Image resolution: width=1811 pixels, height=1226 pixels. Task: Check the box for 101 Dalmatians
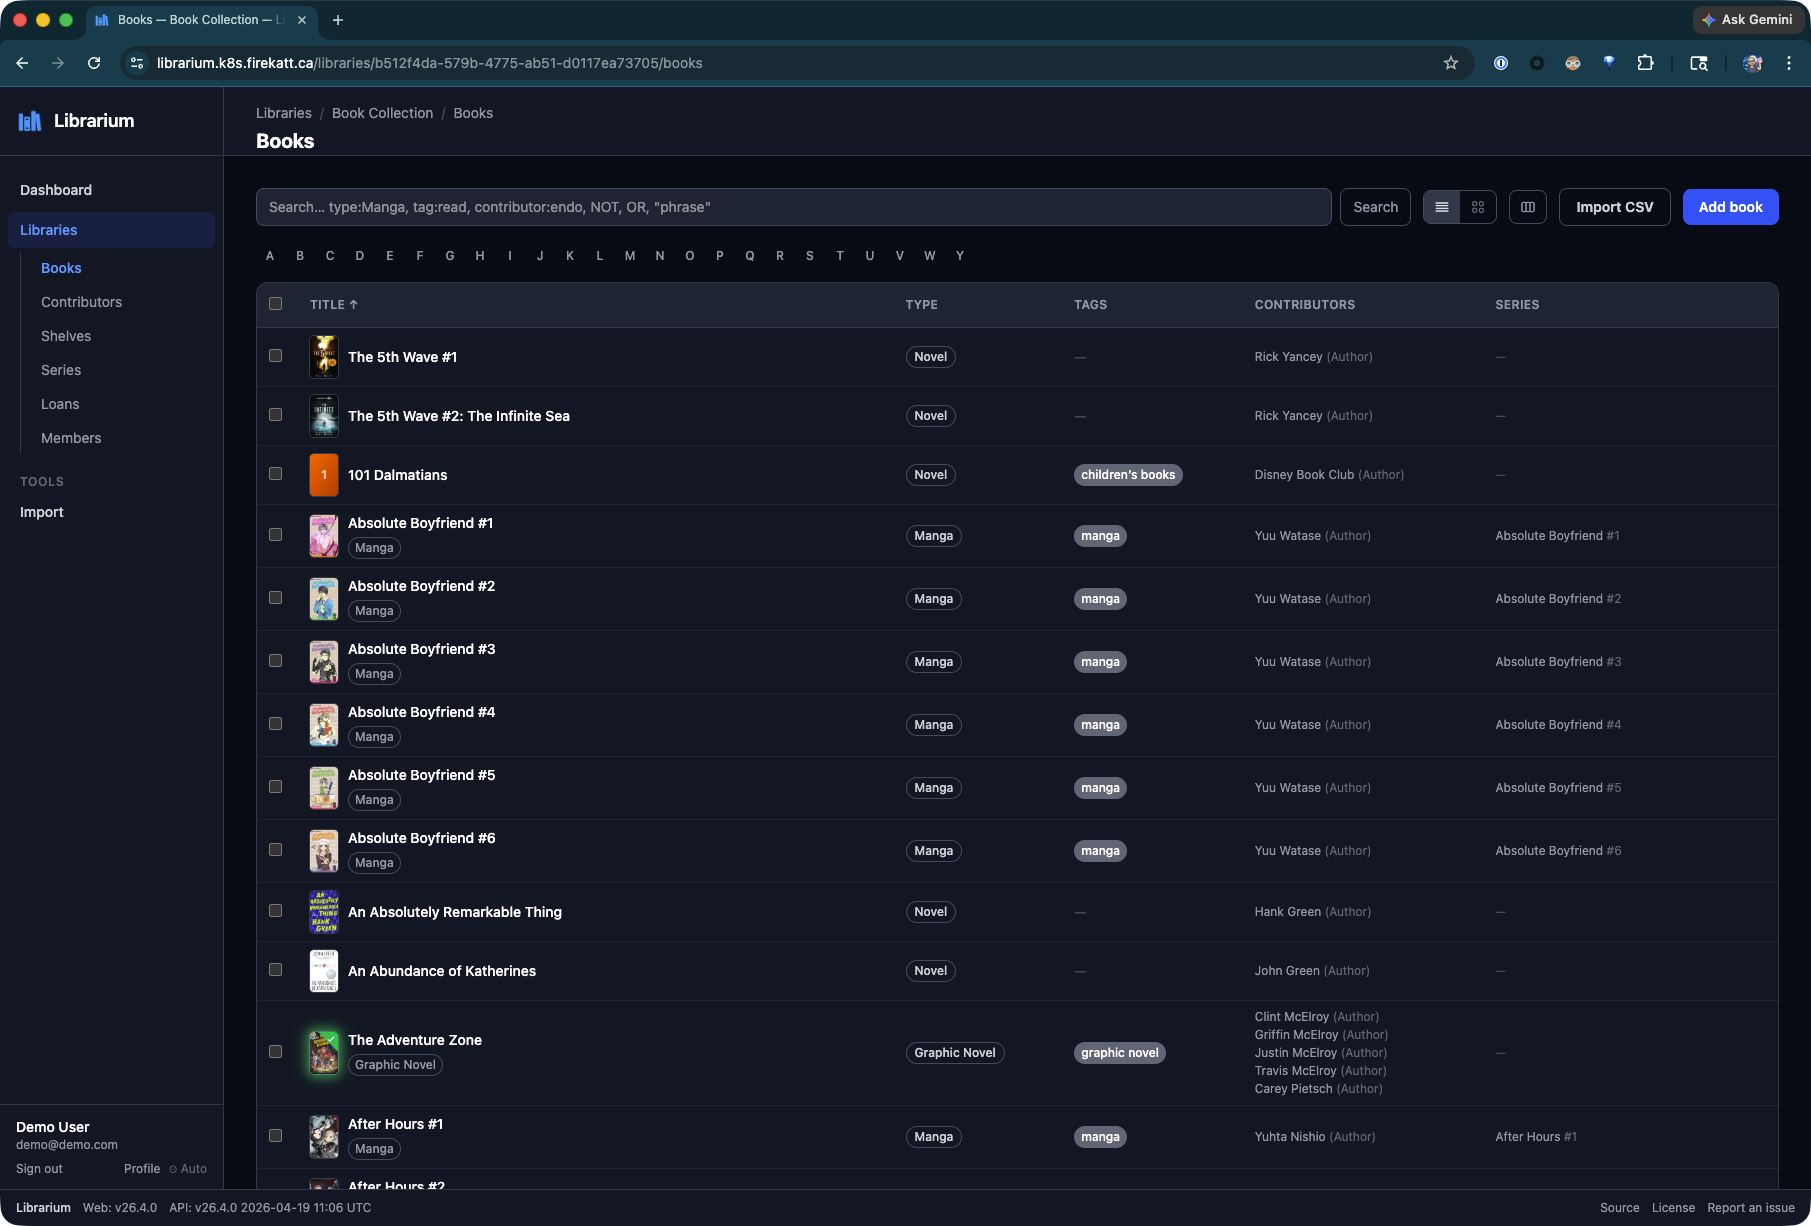276,474
